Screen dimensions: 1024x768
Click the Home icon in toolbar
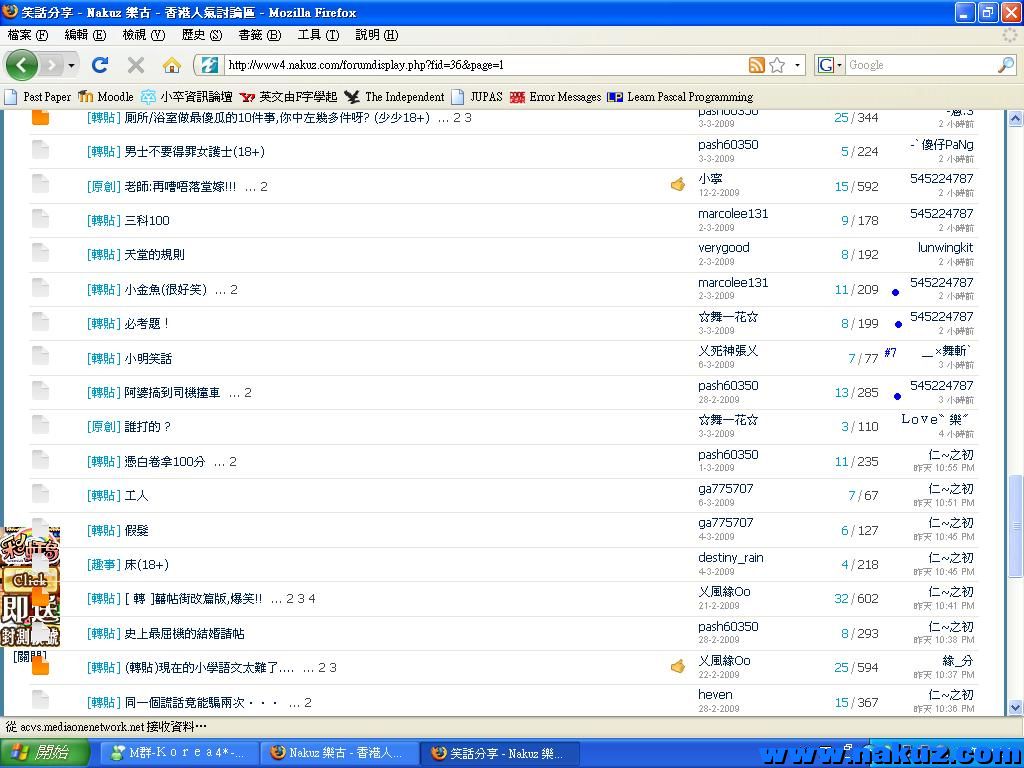[x=172, y=65]
